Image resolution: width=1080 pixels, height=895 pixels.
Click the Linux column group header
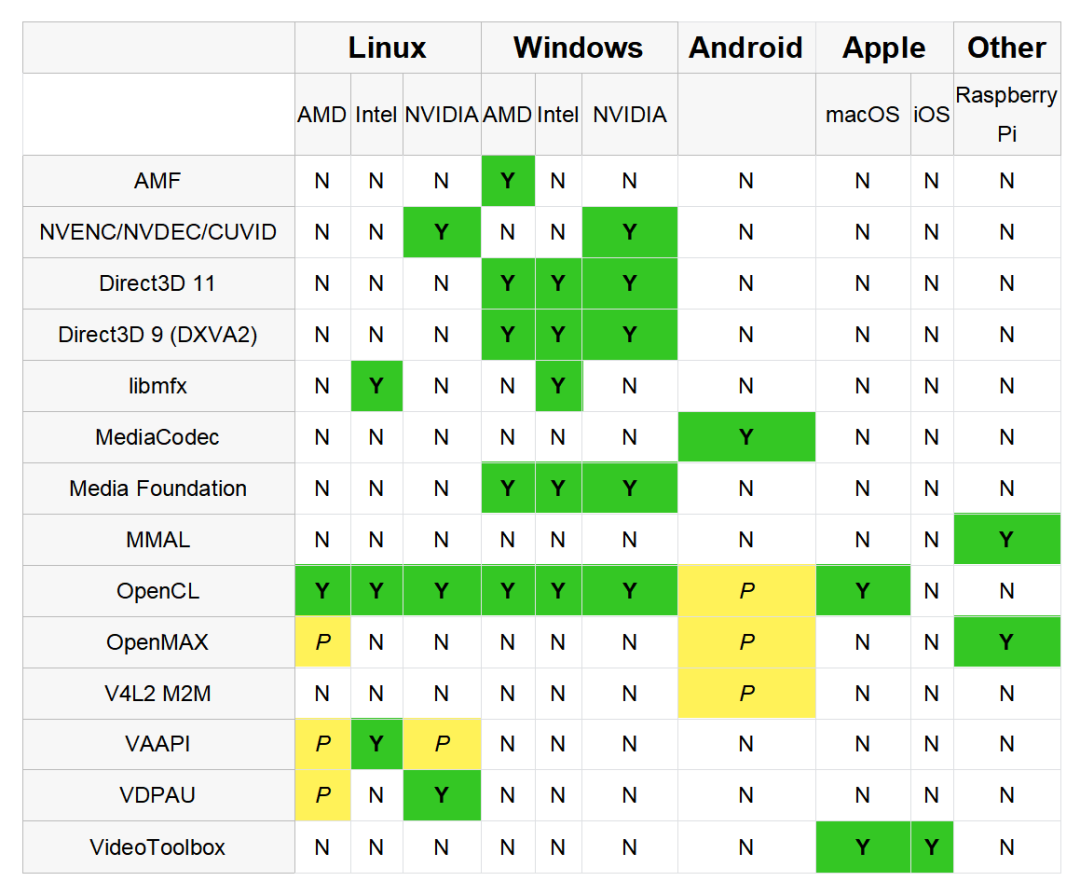387,48
